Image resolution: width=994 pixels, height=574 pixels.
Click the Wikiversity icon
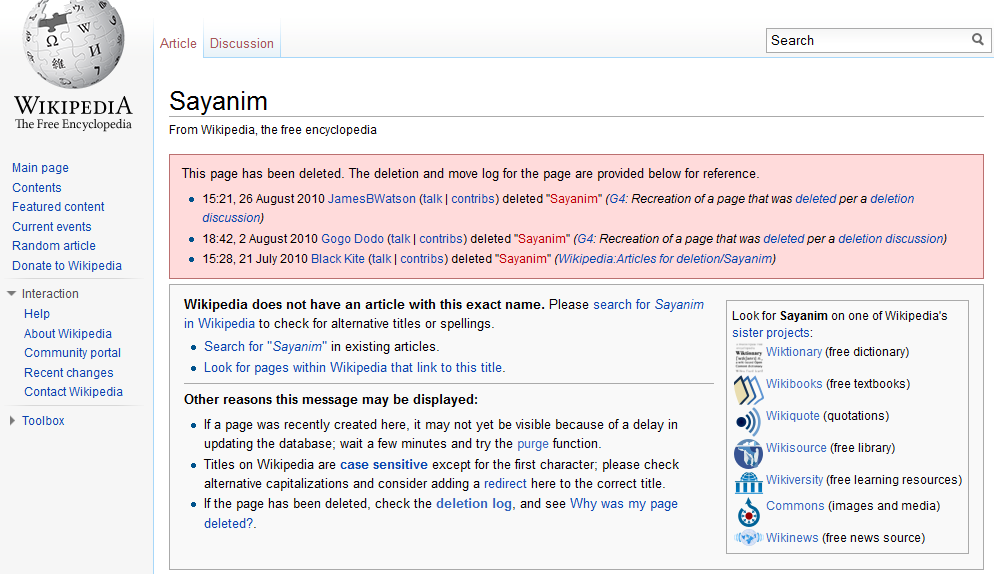(x=748, y=483)
